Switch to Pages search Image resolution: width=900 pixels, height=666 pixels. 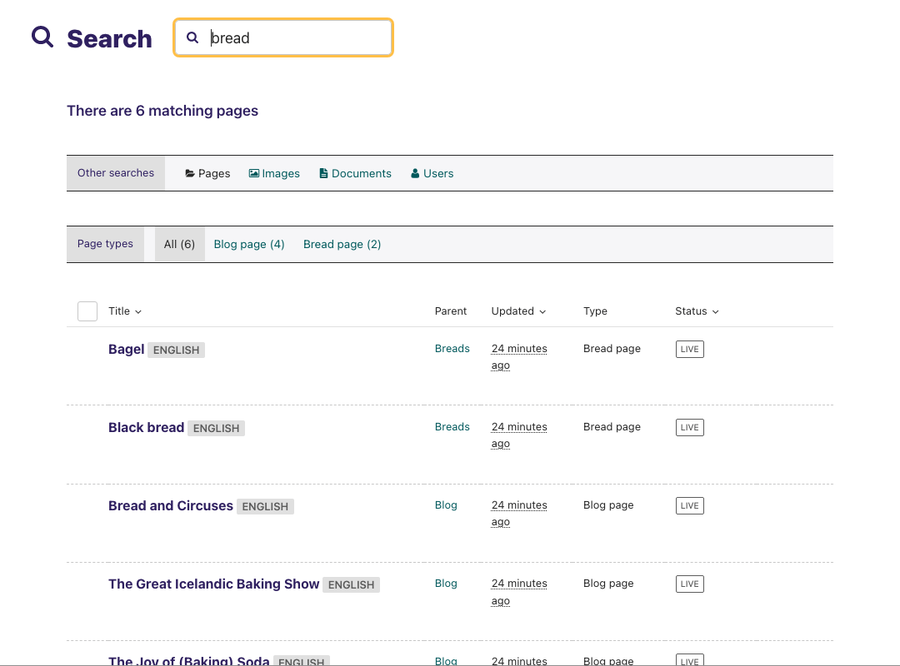point(207,173)
